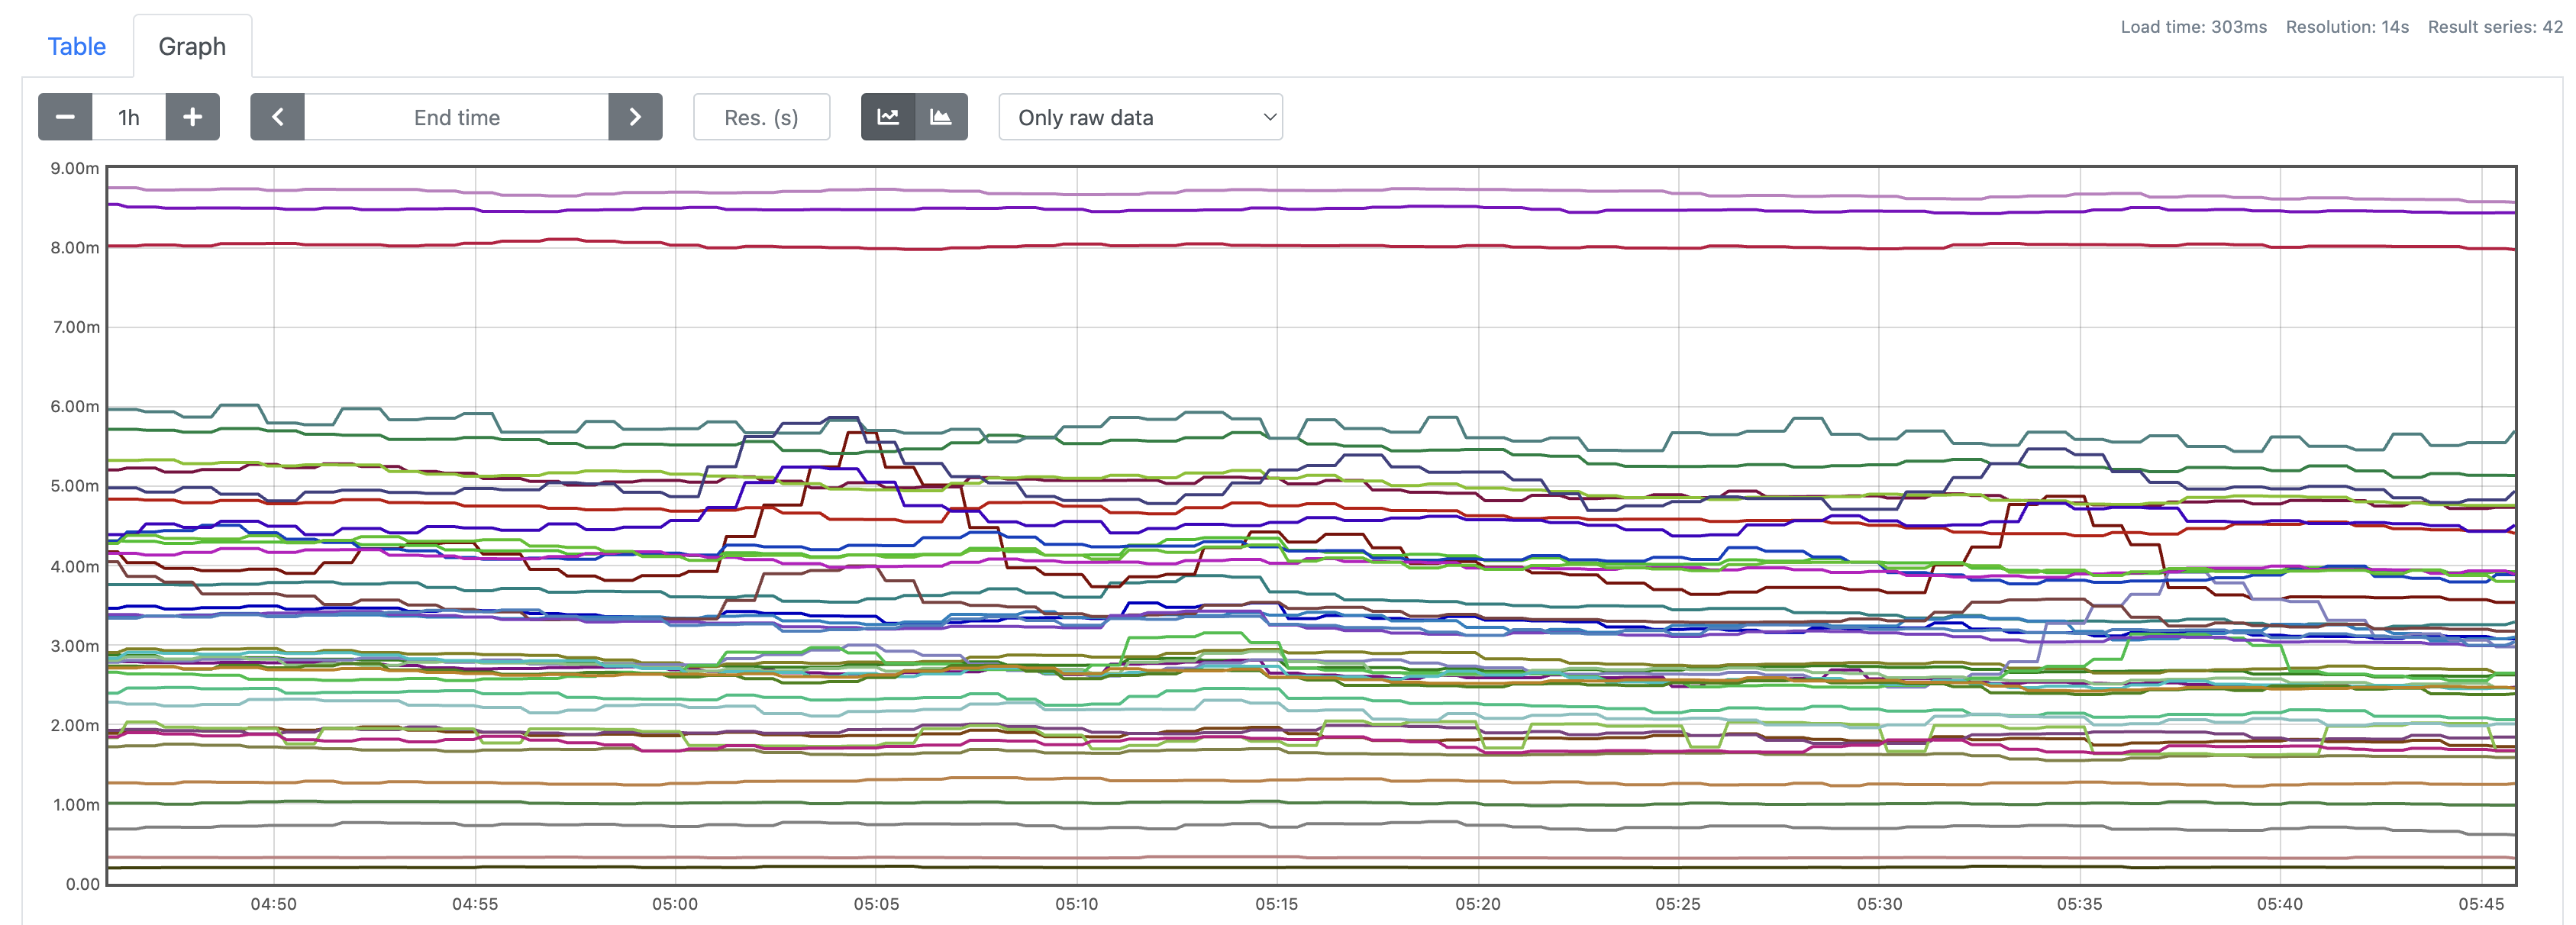Switch to the Table tab
2576x925 pixels.
point(76,46)
